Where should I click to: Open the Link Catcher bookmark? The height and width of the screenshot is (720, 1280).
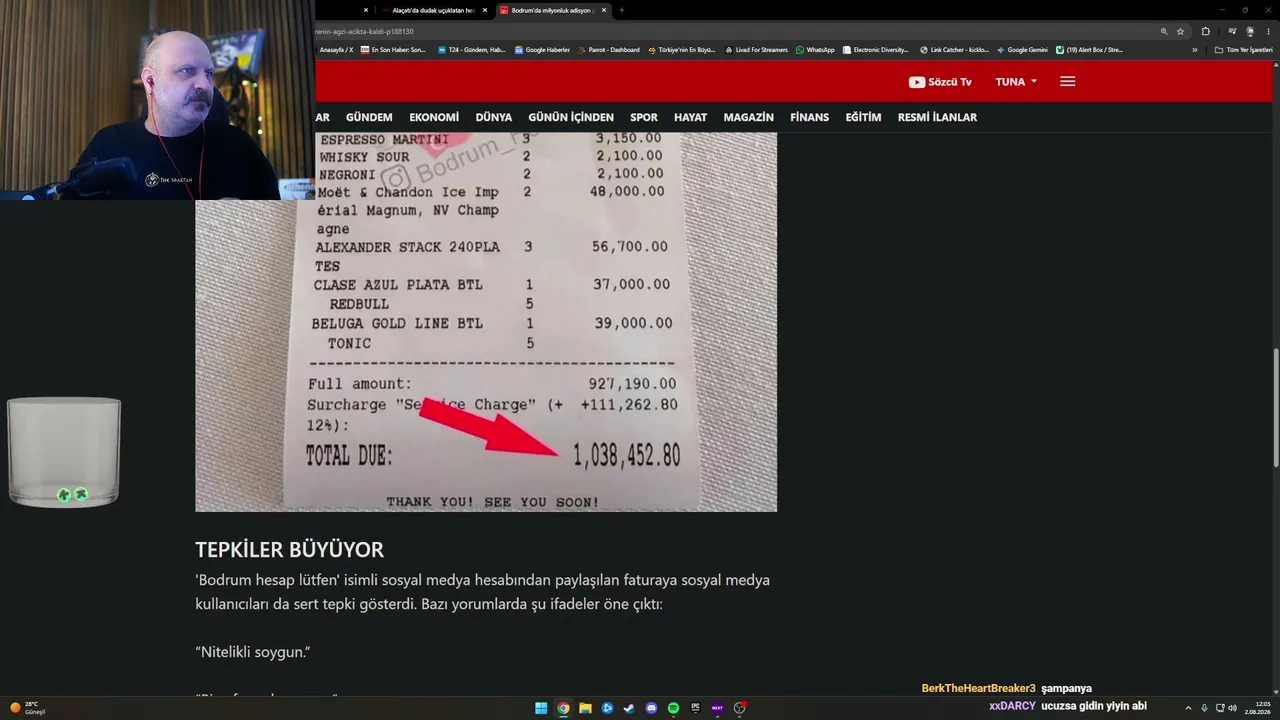click(x=954, y=50)
